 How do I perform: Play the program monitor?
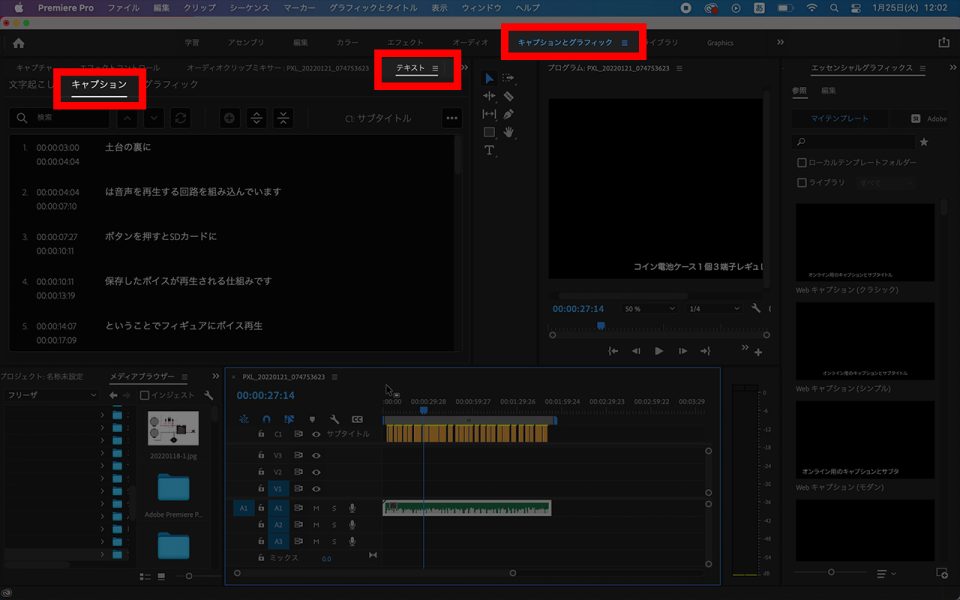pyautogui.click(x=659, y=351)
